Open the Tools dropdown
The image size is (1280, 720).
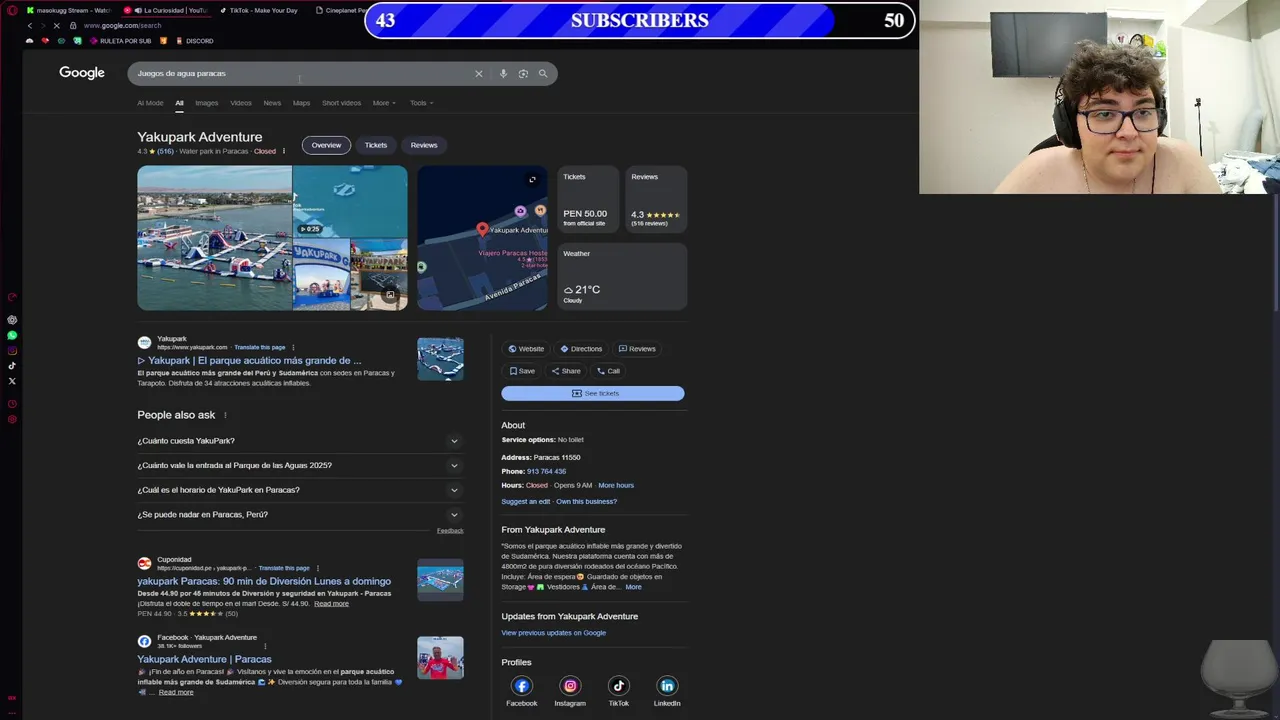point(421,103)
